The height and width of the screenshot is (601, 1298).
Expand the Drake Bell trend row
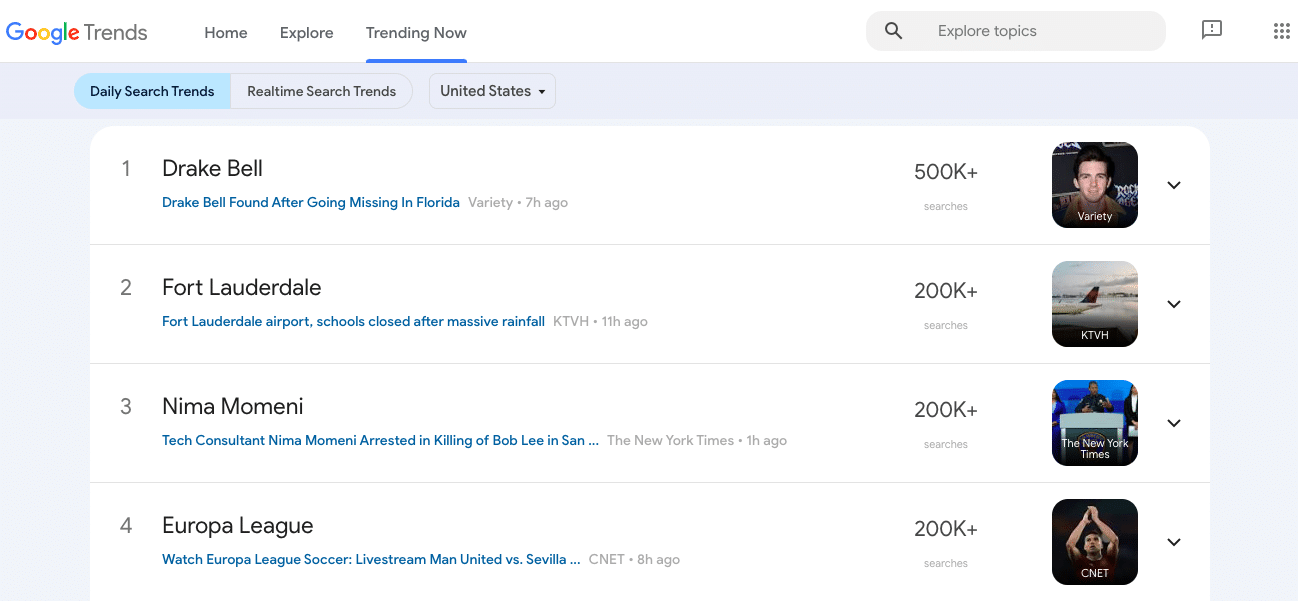[x=1174, y=185]
